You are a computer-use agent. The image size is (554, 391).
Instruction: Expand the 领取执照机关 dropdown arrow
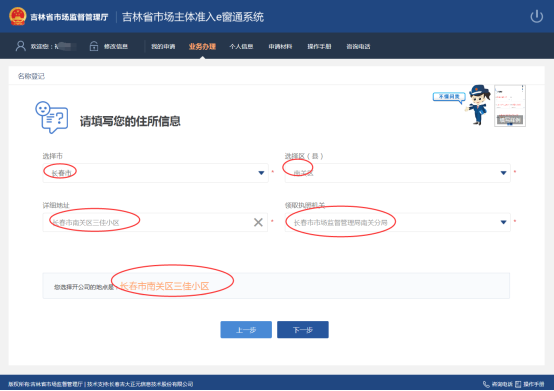point(503,222)
